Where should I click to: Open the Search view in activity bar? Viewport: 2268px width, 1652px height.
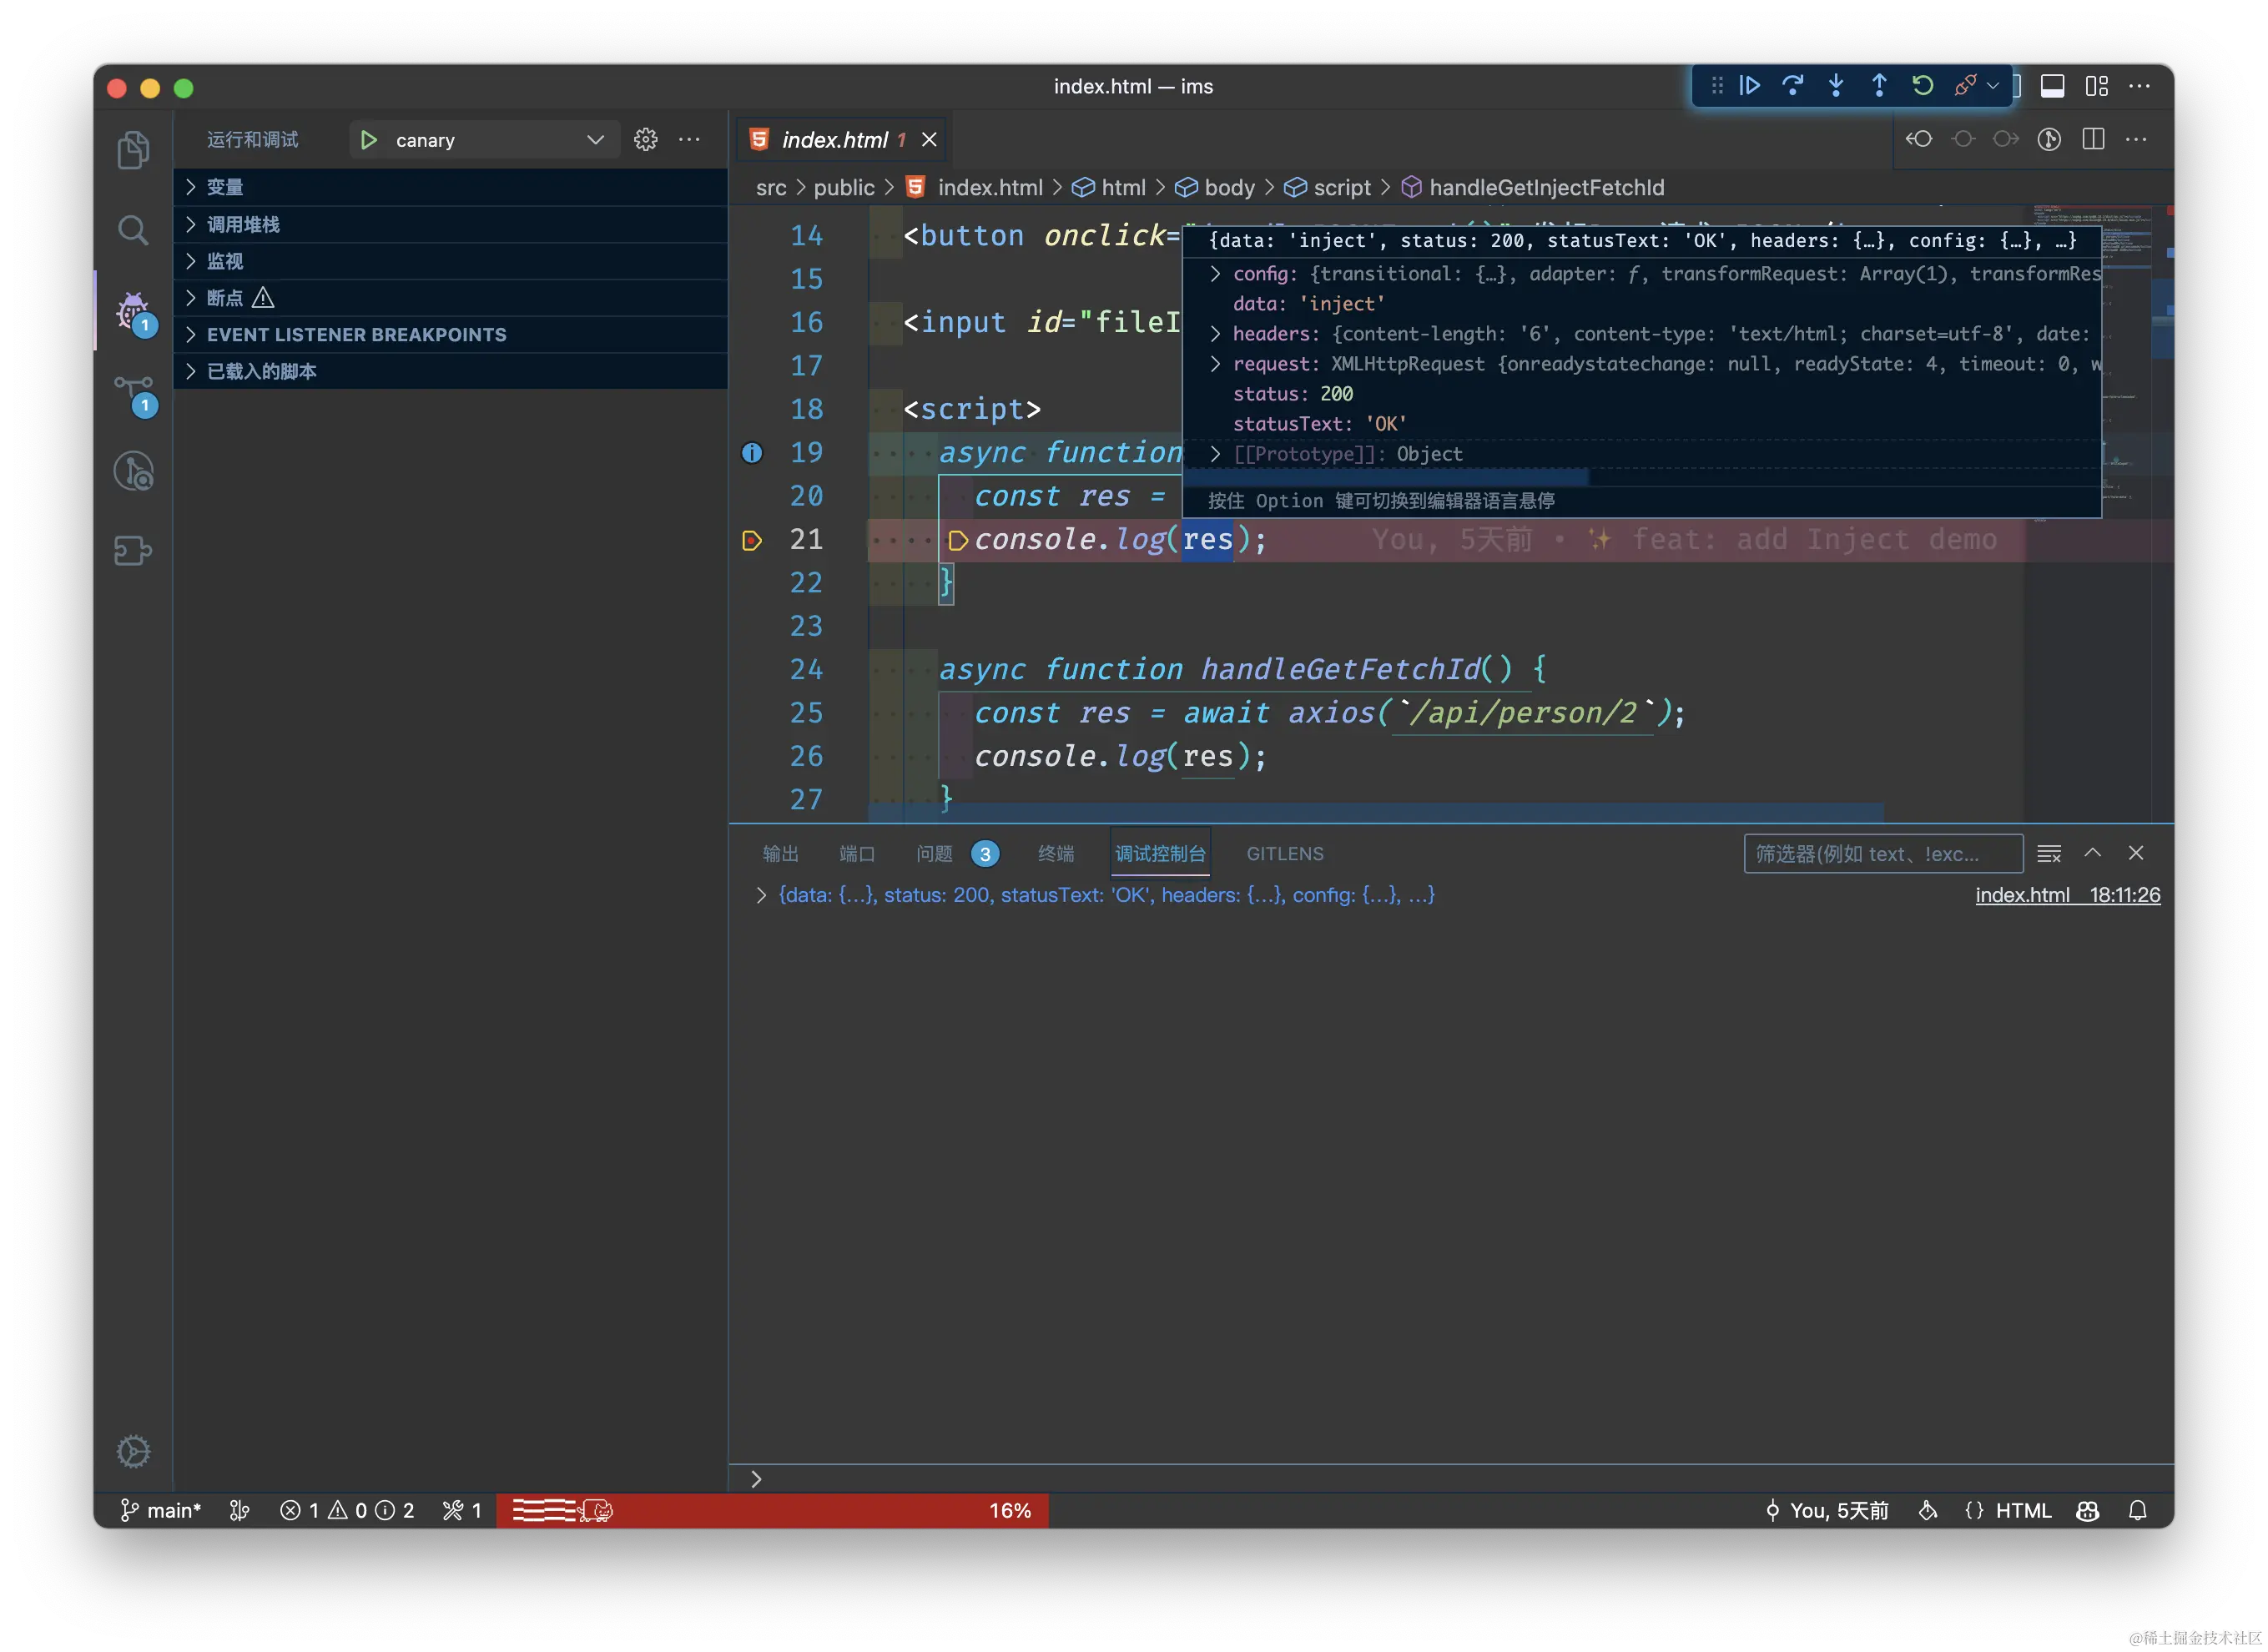point(133,230)
